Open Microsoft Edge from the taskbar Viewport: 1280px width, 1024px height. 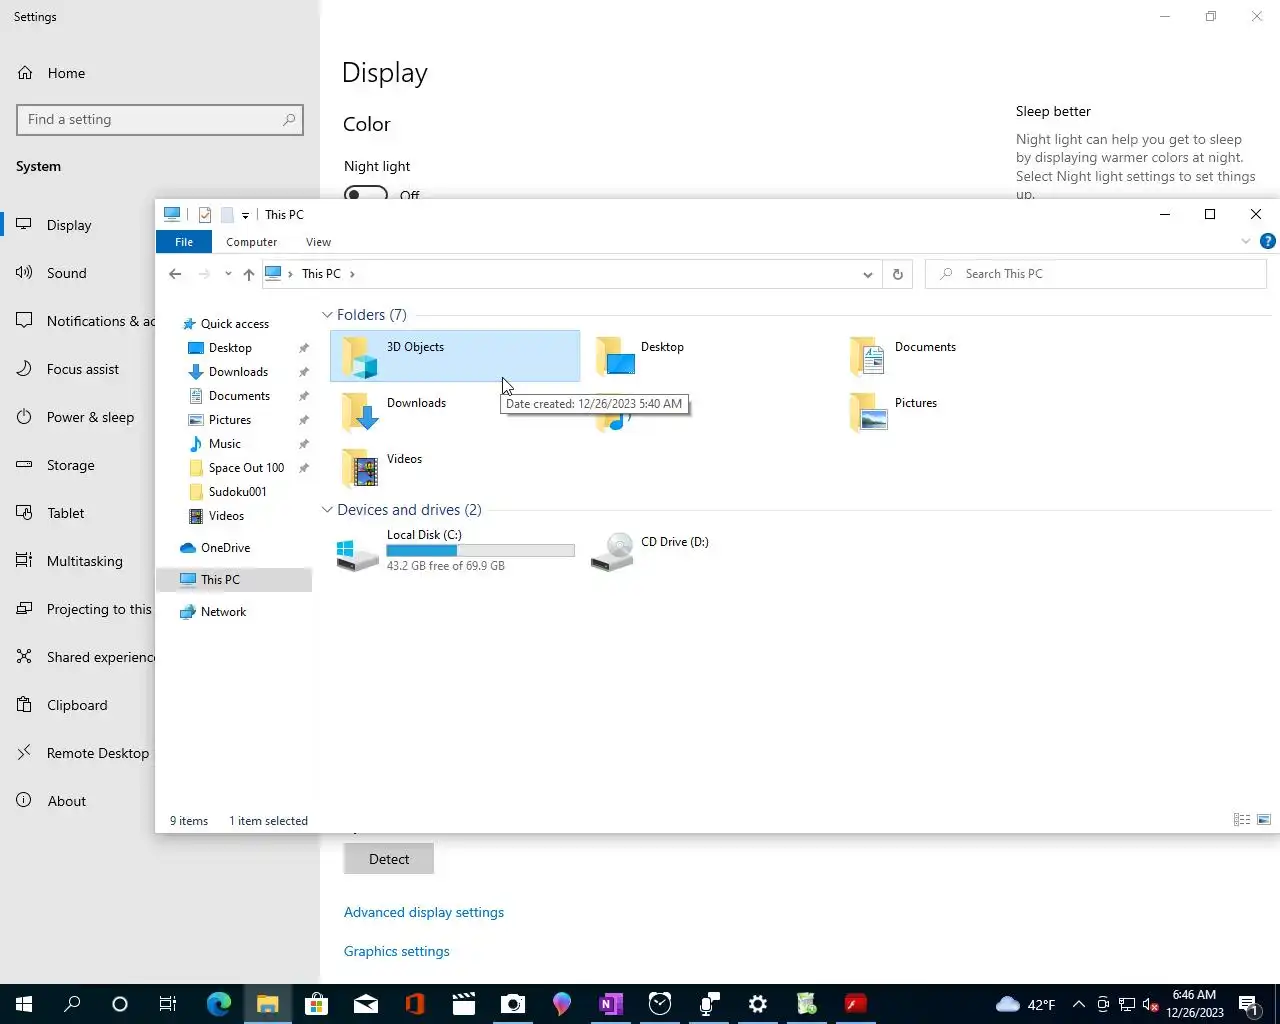(x=219, y=1004)
